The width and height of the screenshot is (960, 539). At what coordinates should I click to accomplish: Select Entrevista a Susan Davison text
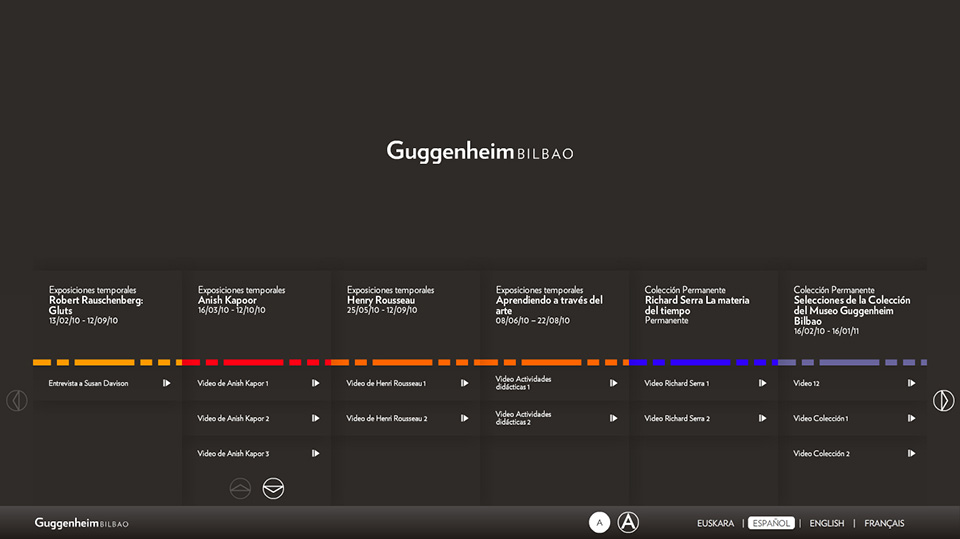(x=88, y=383)
